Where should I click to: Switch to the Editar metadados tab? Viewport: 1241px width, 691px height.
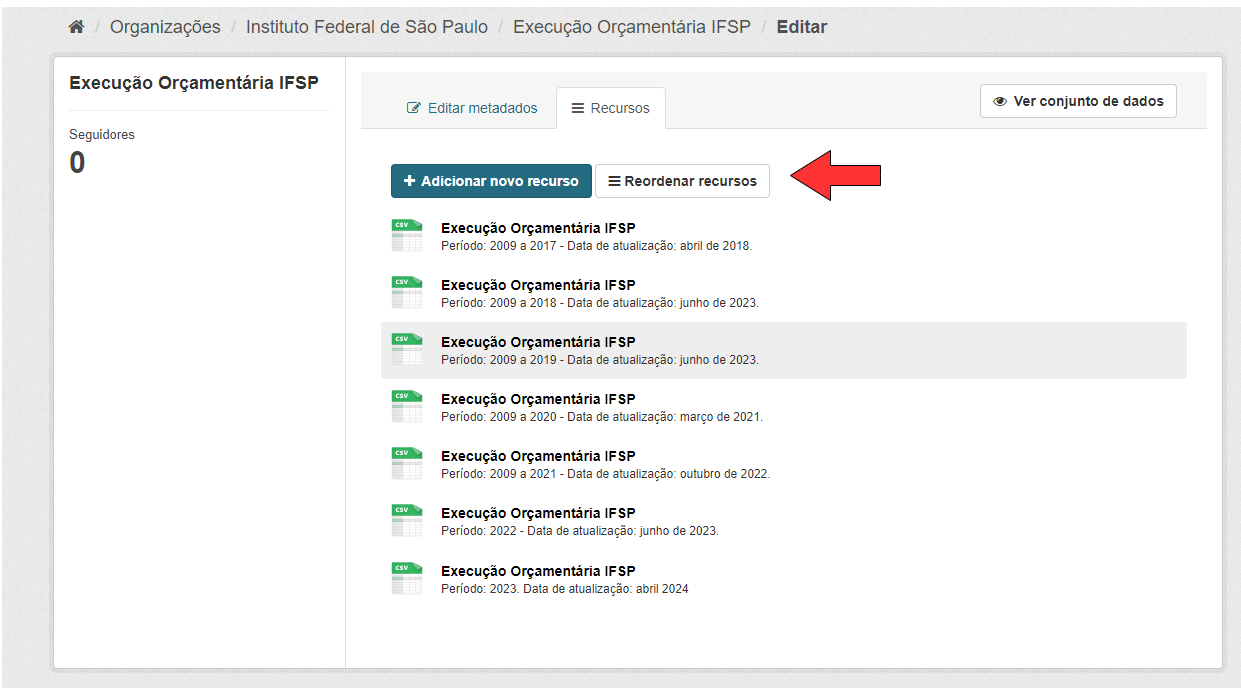pos(472,108)
